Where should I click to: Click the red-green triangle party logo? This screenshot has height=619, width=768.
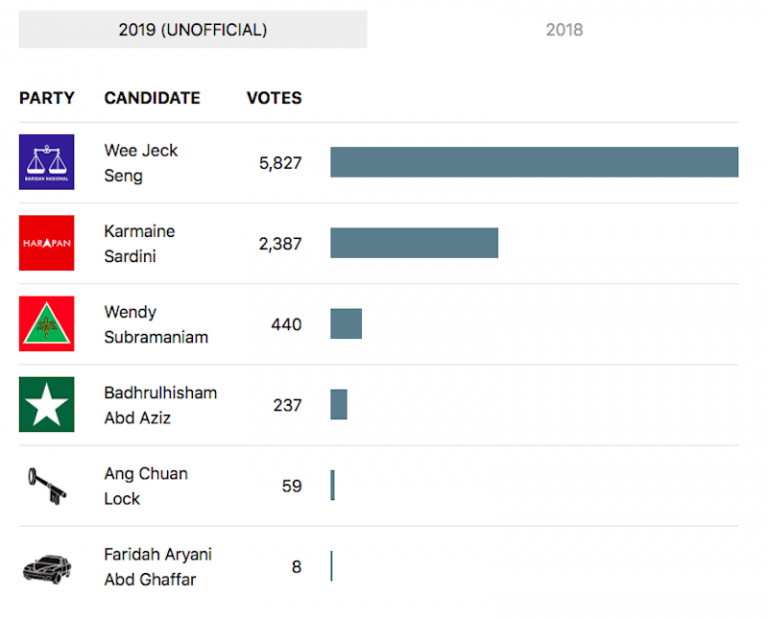point(46,324)
